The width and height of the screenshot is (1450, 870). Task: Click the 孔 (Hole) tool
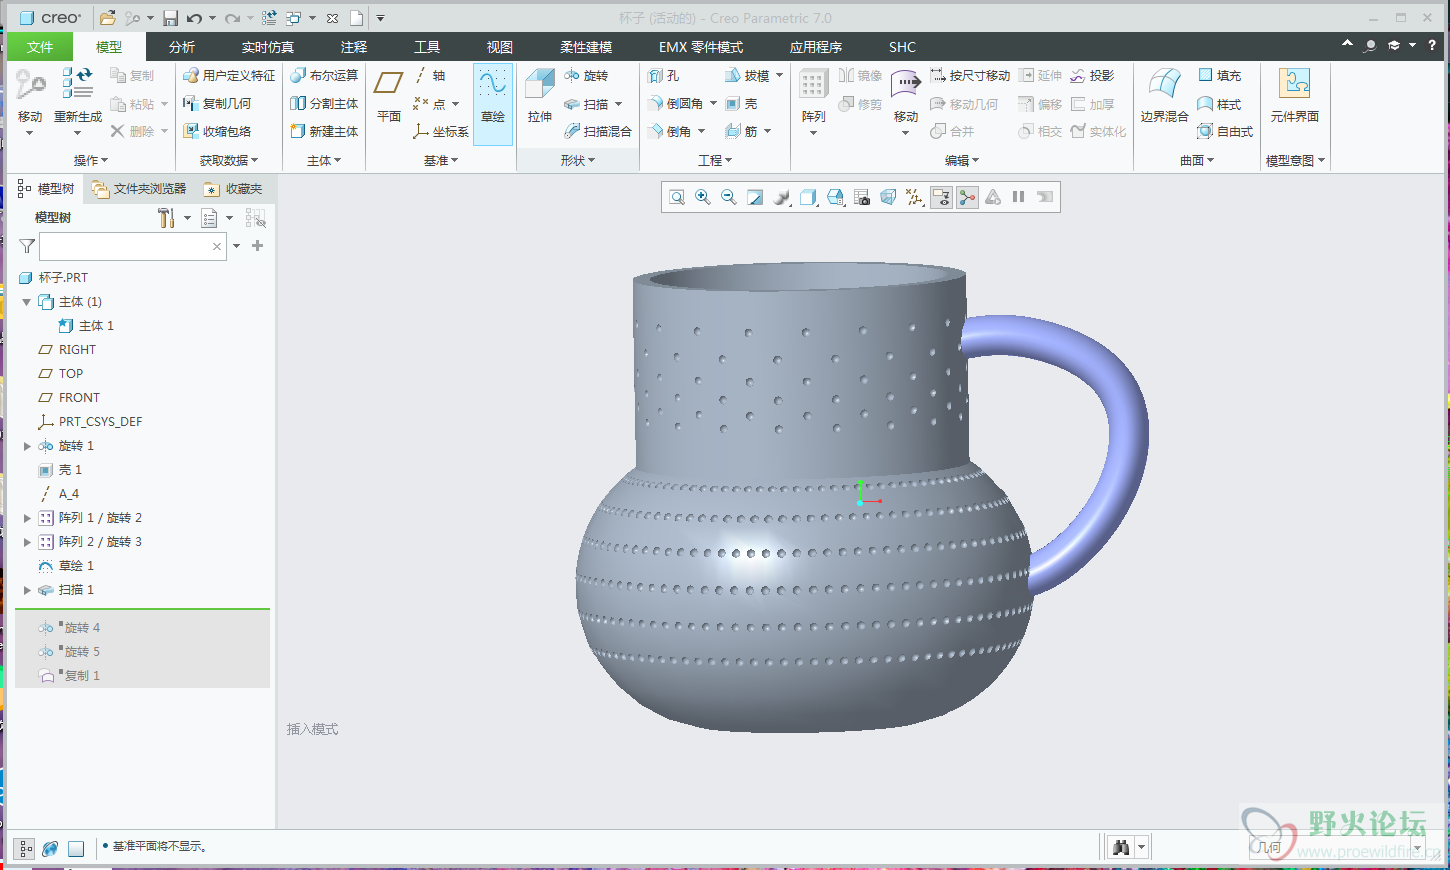664,76
